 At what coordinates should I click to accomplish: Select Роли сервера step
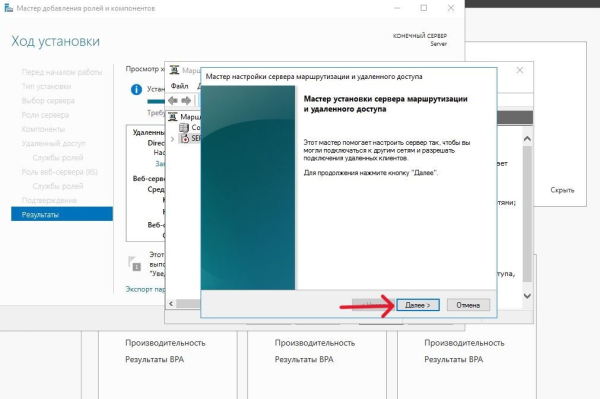pos(45,115)
